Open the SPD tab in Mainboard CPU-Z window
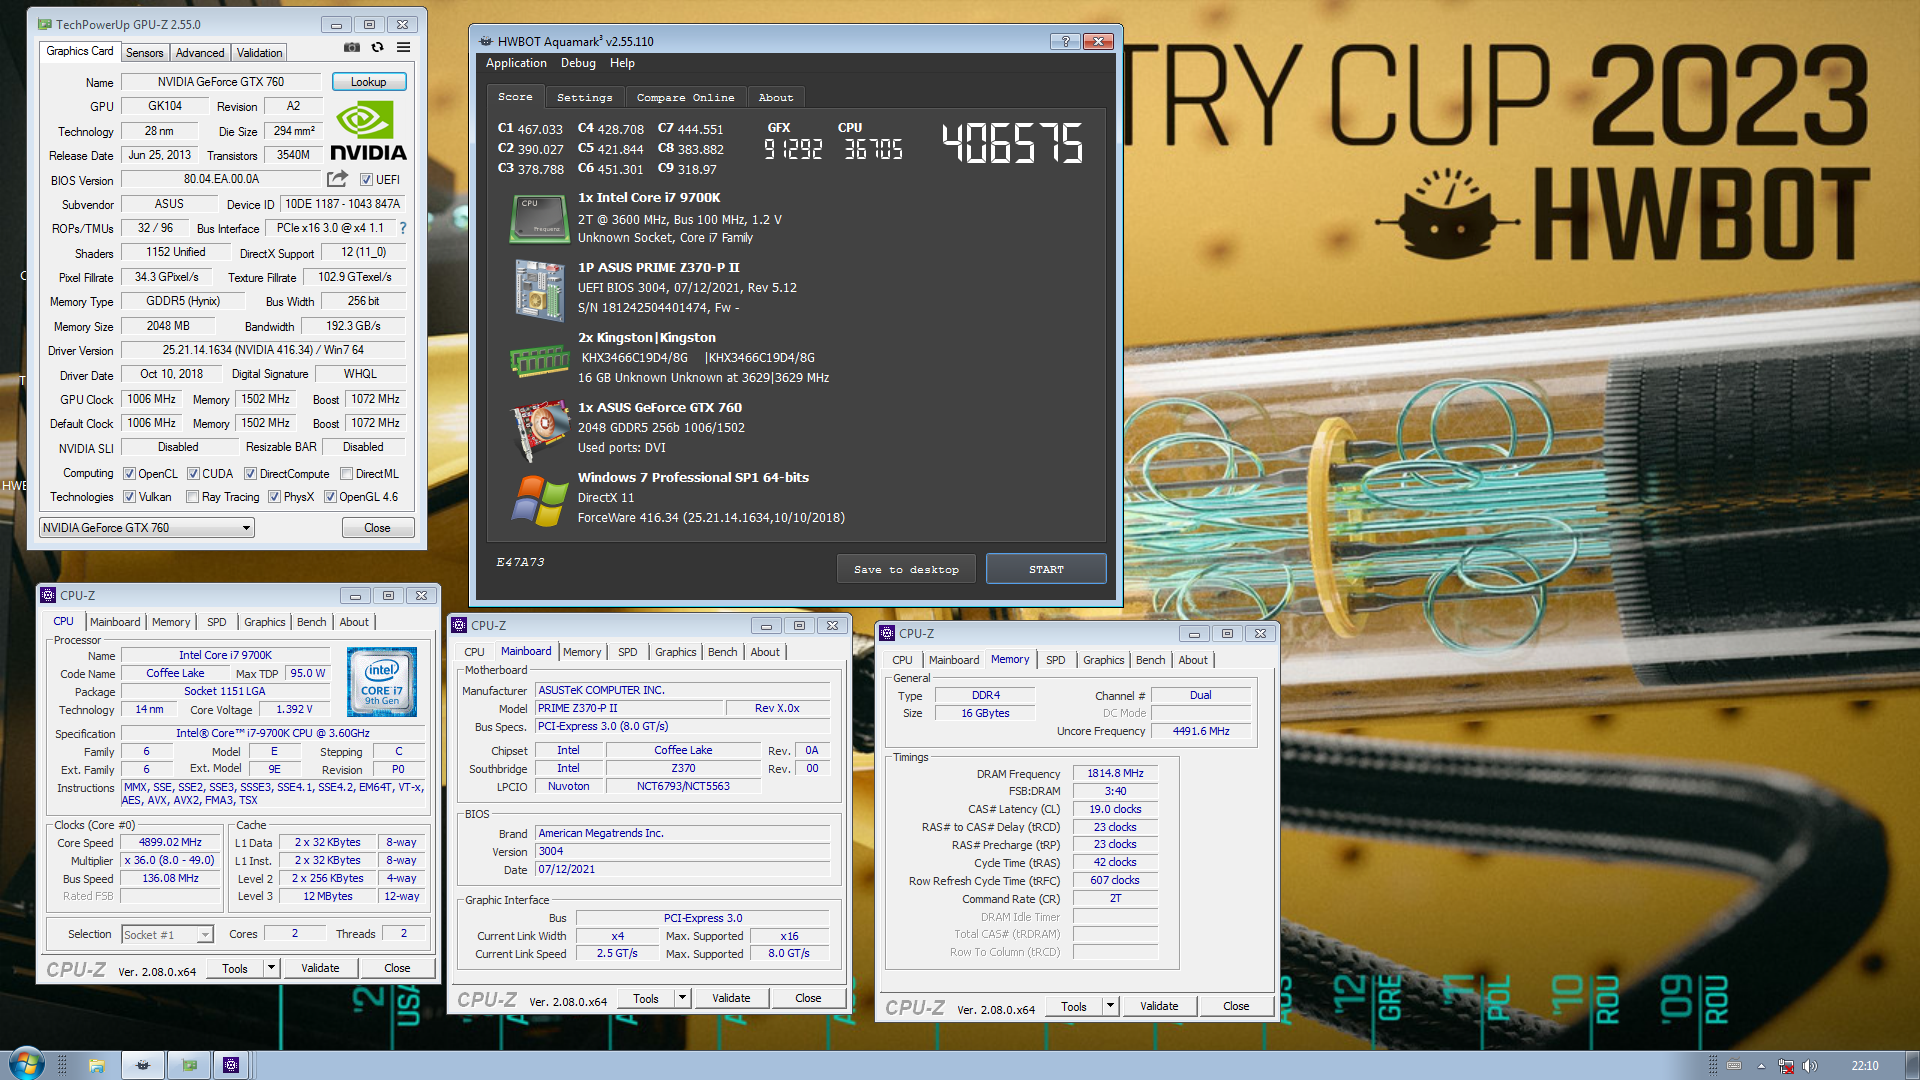The height and width of the screenshot is (1080, 1920). 627,652
